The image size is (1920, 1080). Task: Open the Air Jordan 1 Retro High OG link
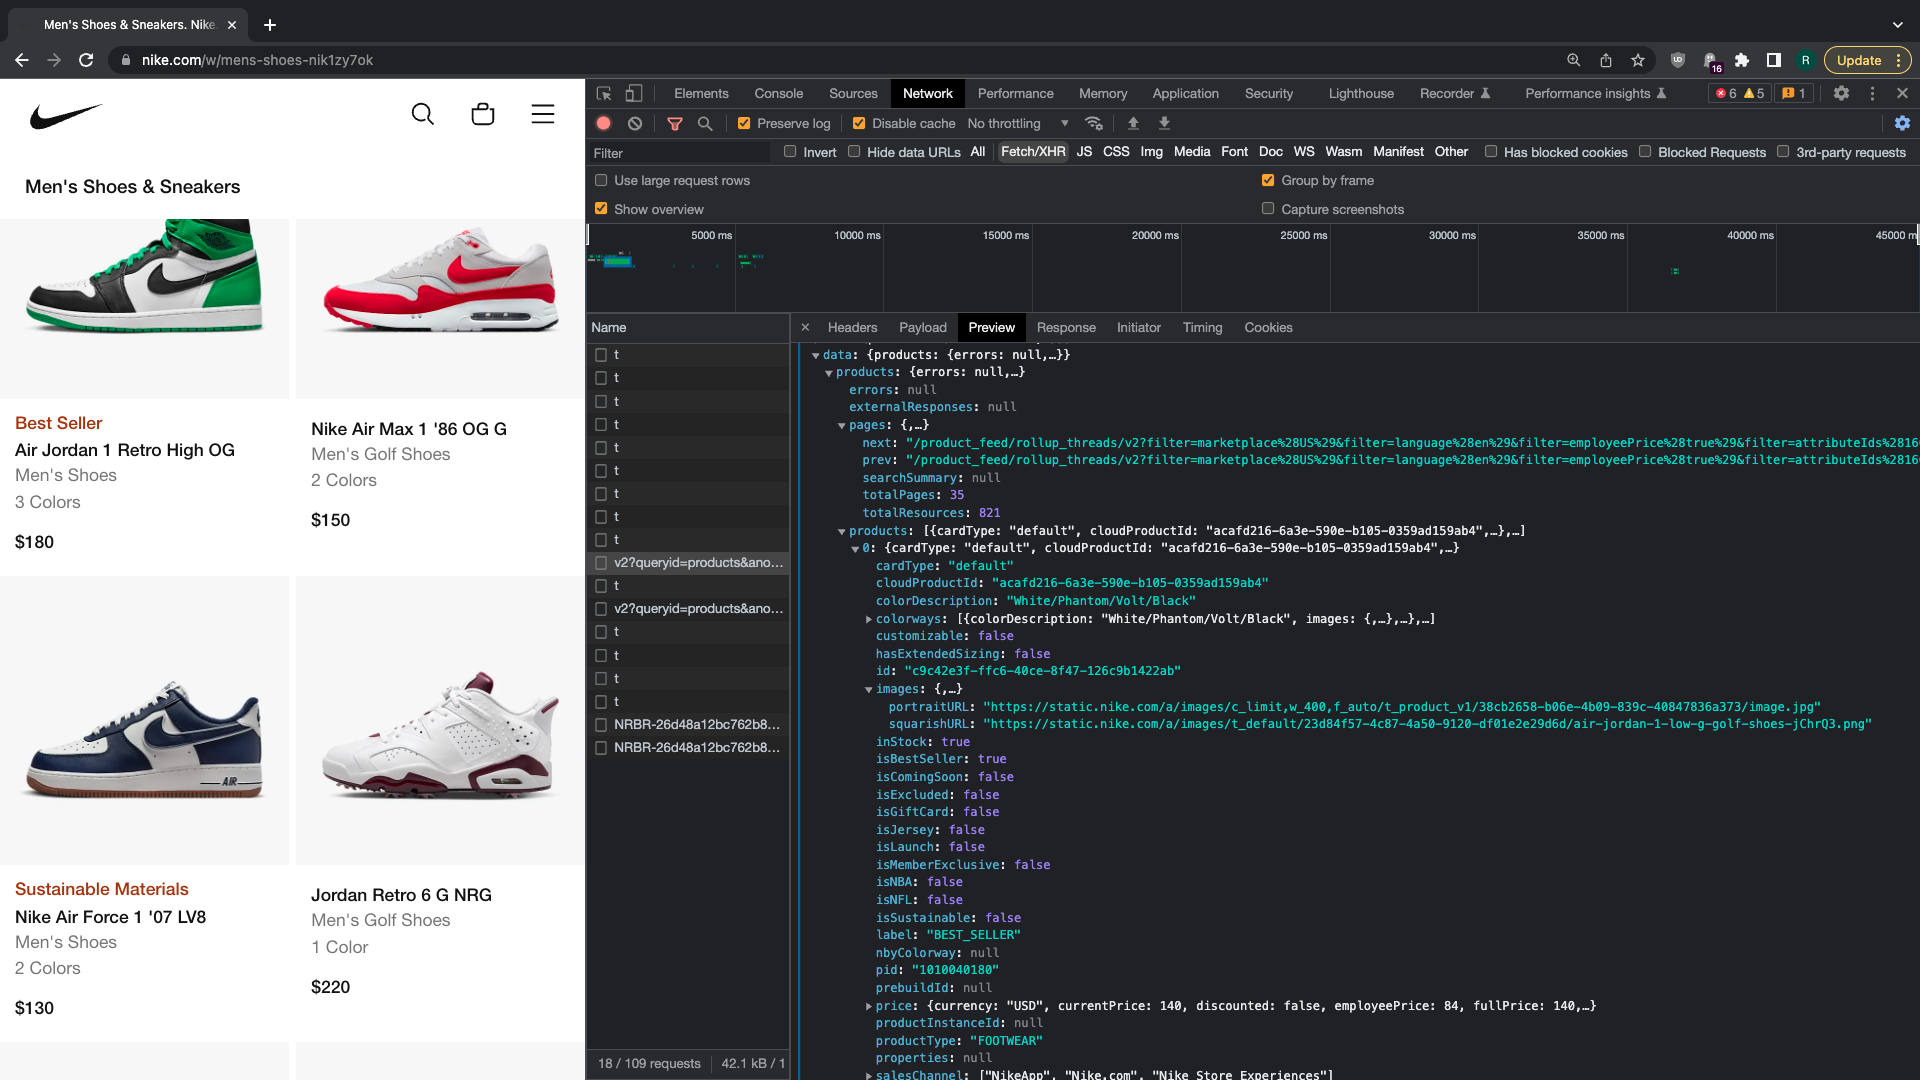click(125, 450)
